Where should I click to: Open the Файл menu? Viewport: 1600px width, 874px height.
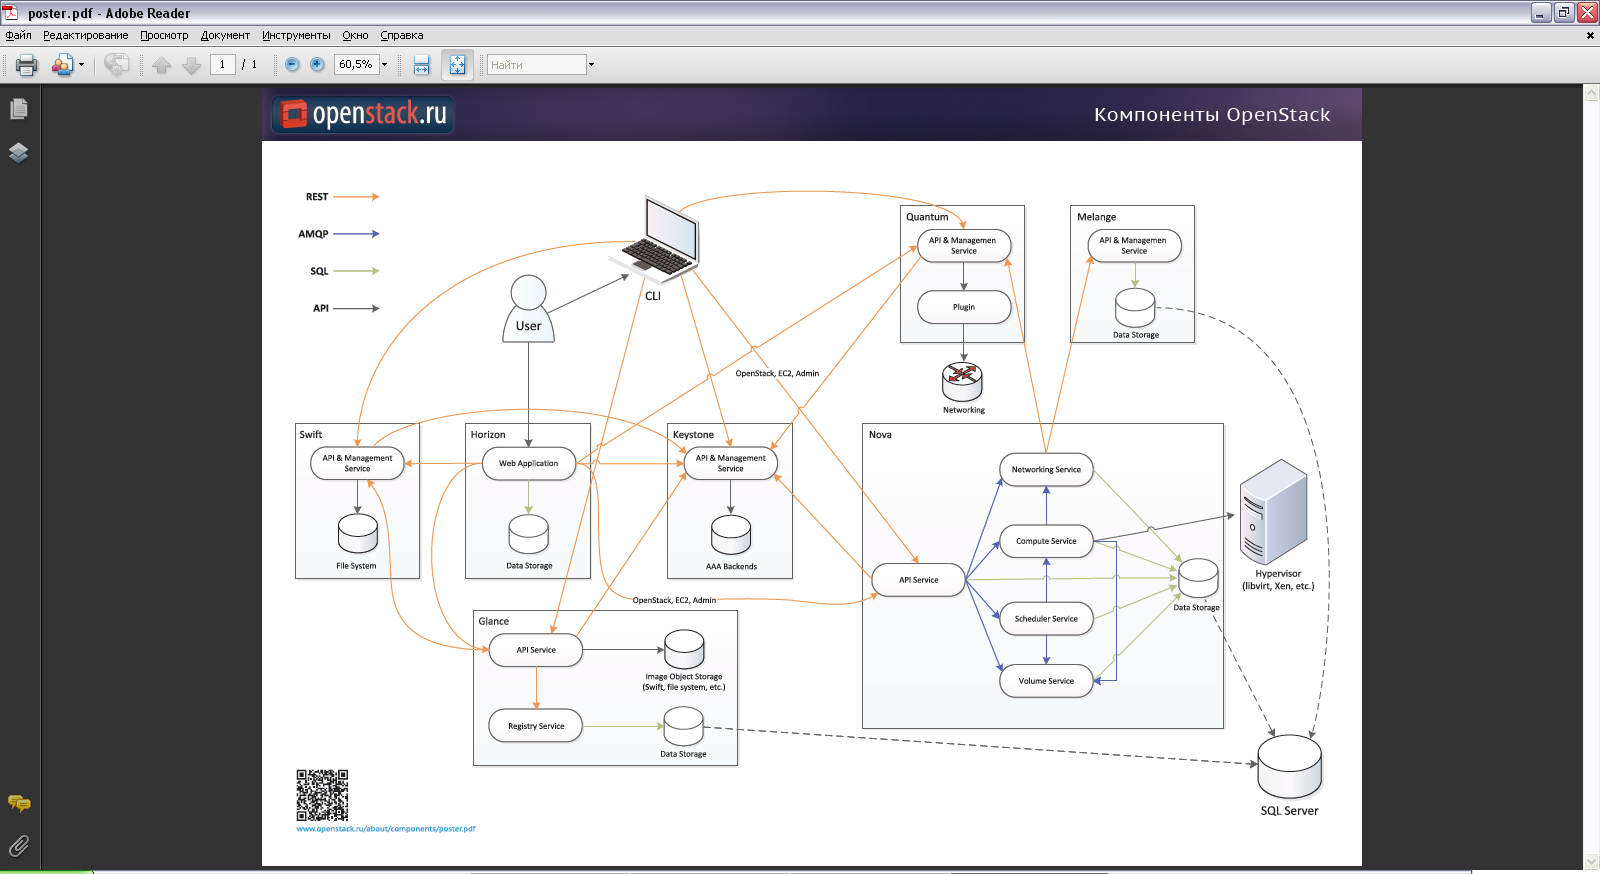tap(18, 35)
